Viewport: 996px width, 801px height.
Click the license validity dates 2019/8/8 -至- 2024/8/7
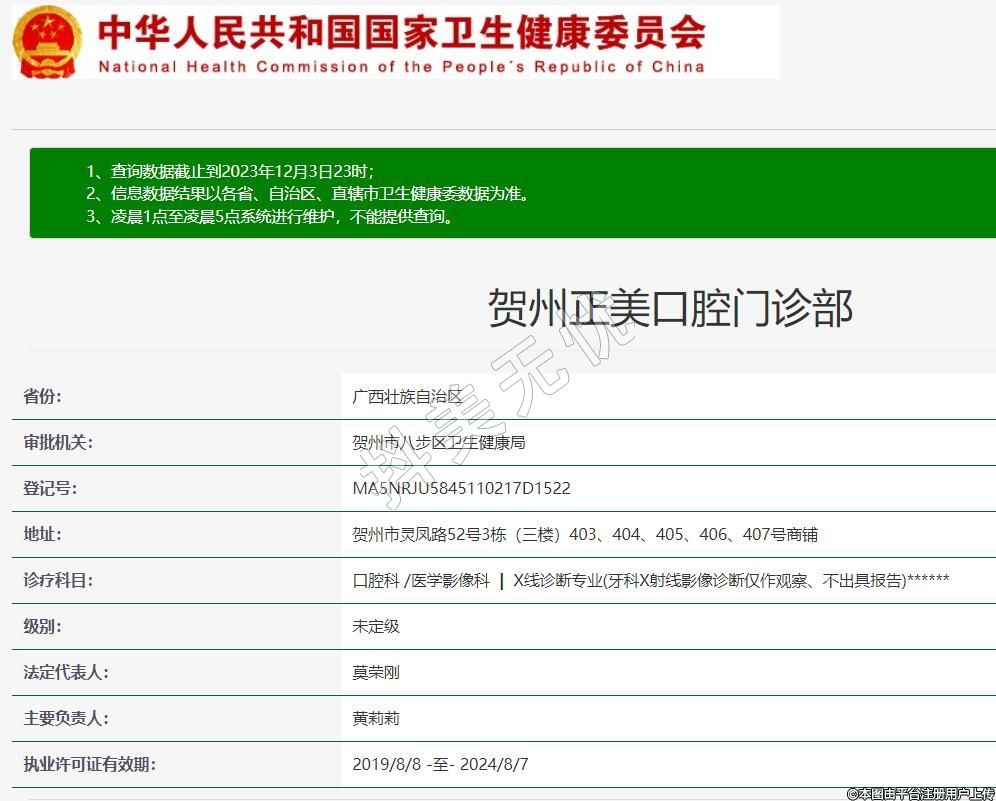(x=440, y=764)
